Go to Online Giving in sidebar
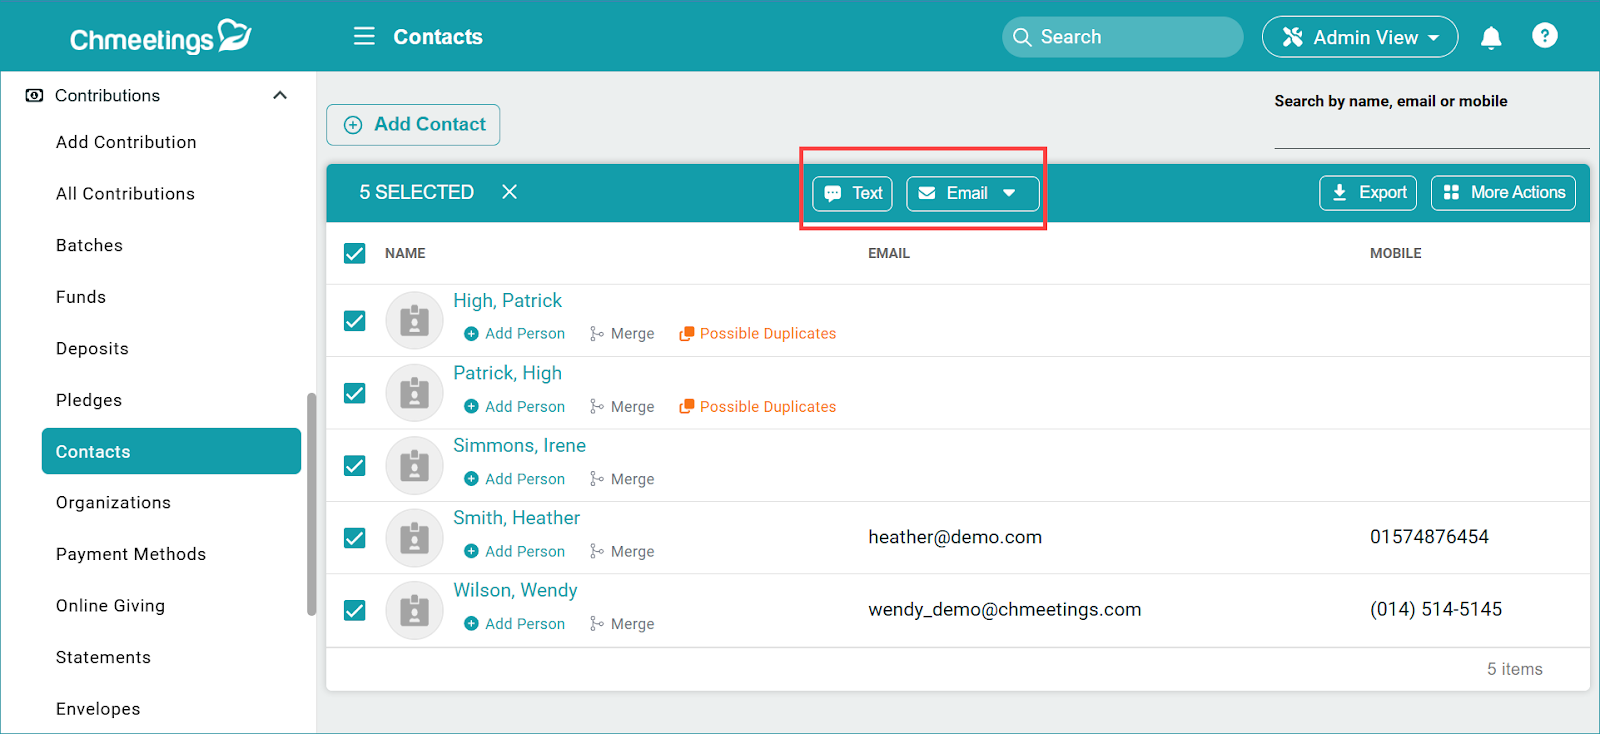Image resolution: width=1600 pixels, height=734 pixels. pos(110,606)
